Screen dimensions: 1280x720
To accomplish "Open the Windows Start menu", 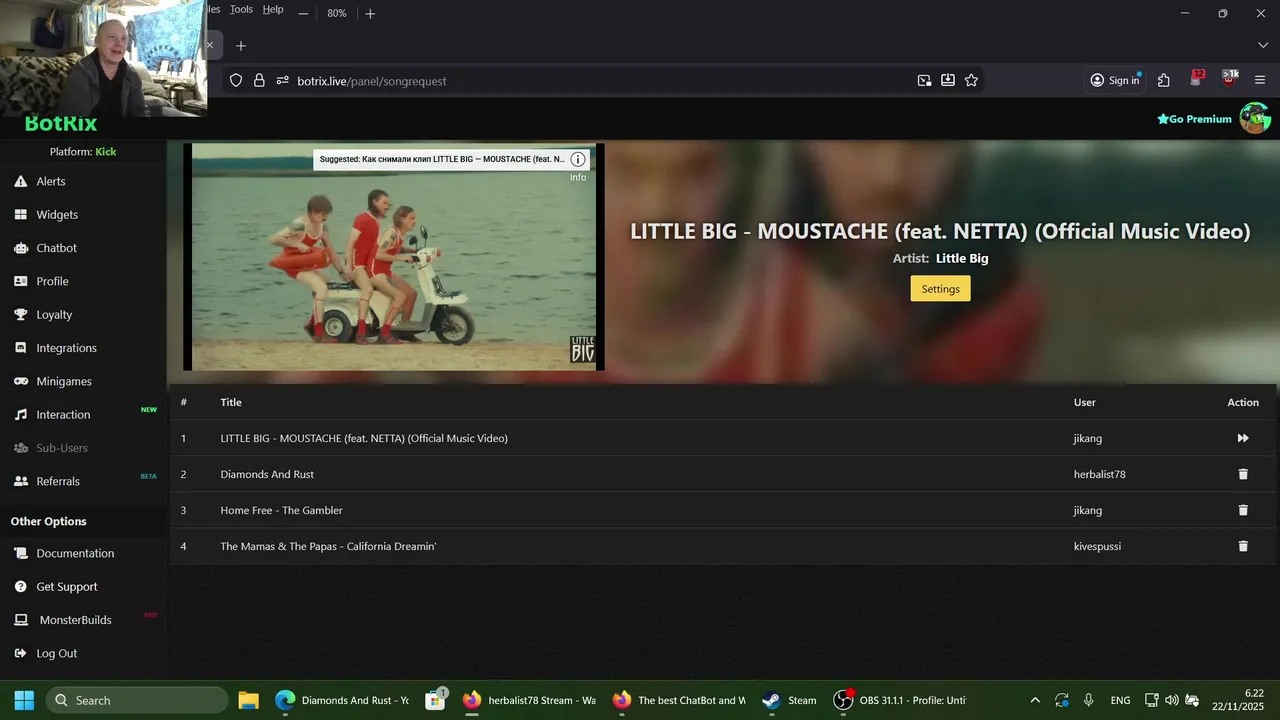I will tap(24, 700).
